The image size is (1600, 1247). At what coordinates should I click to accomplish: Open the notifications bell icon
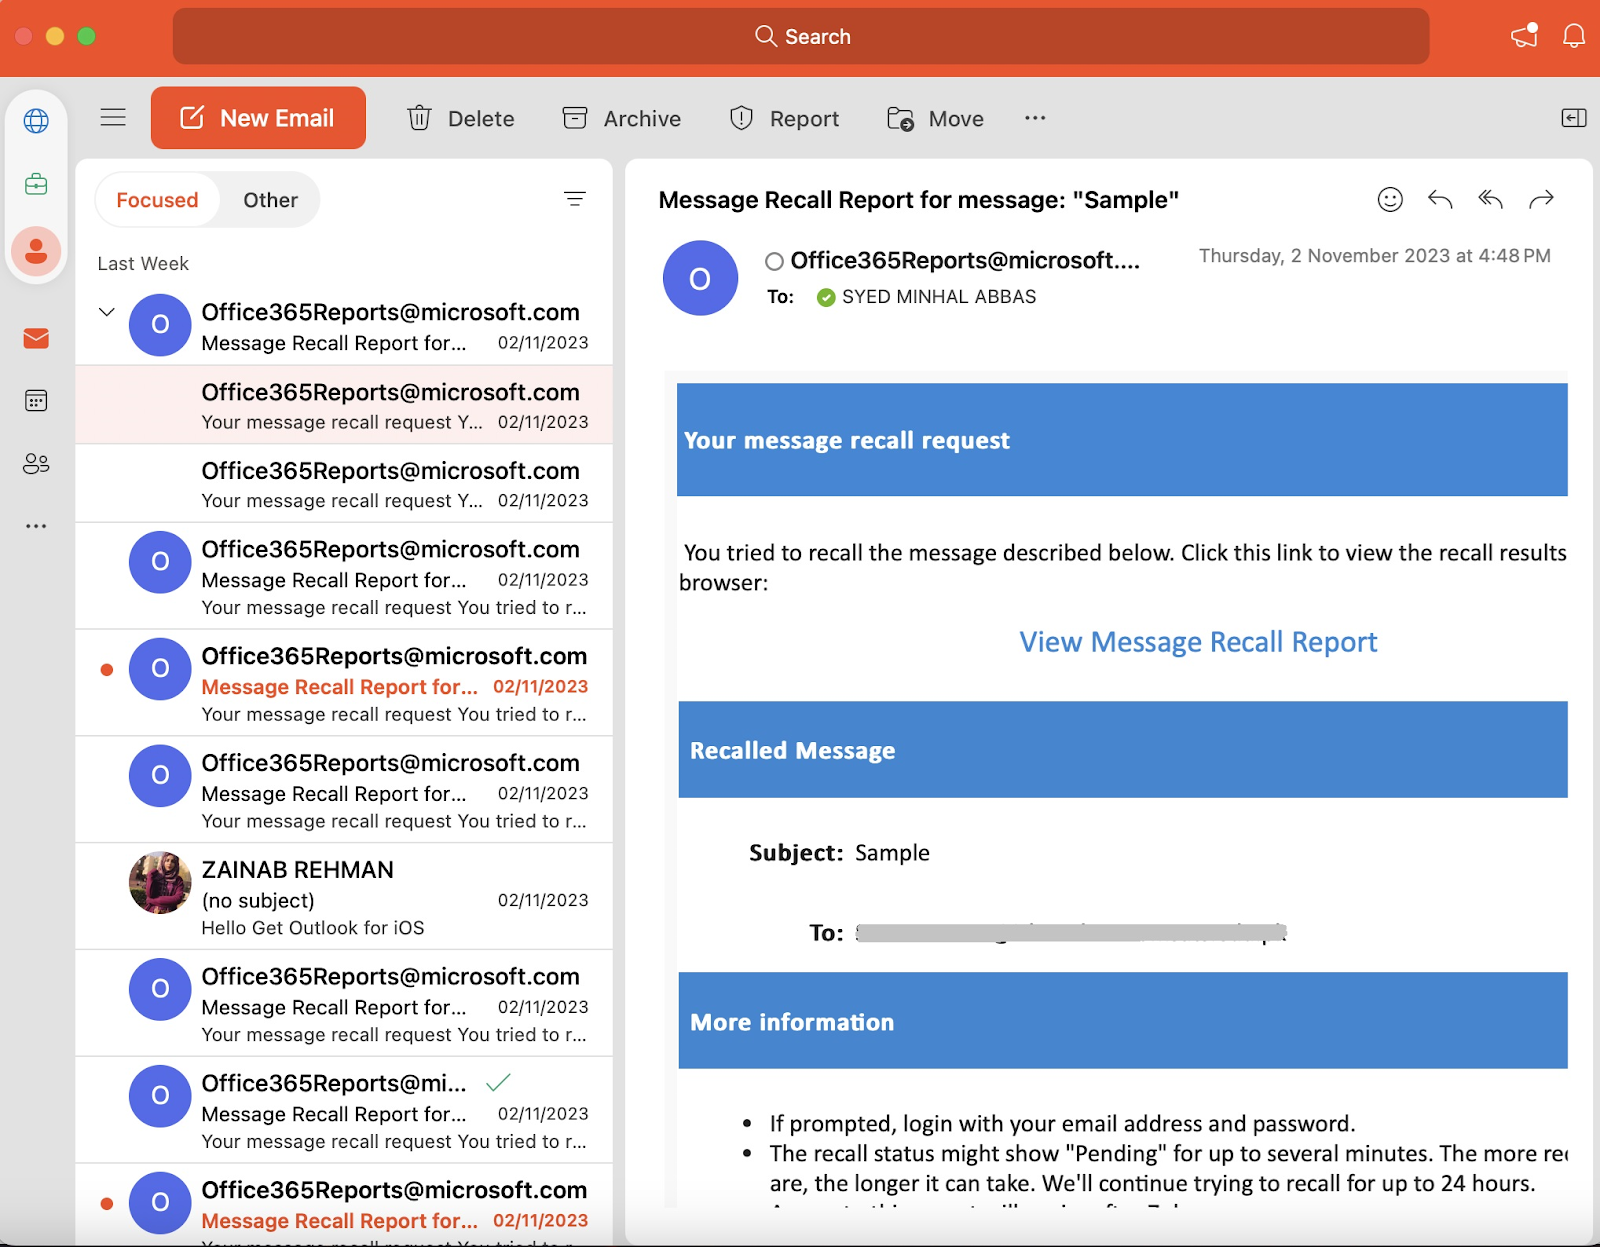pyautogui.click(x=1574, y=36)
